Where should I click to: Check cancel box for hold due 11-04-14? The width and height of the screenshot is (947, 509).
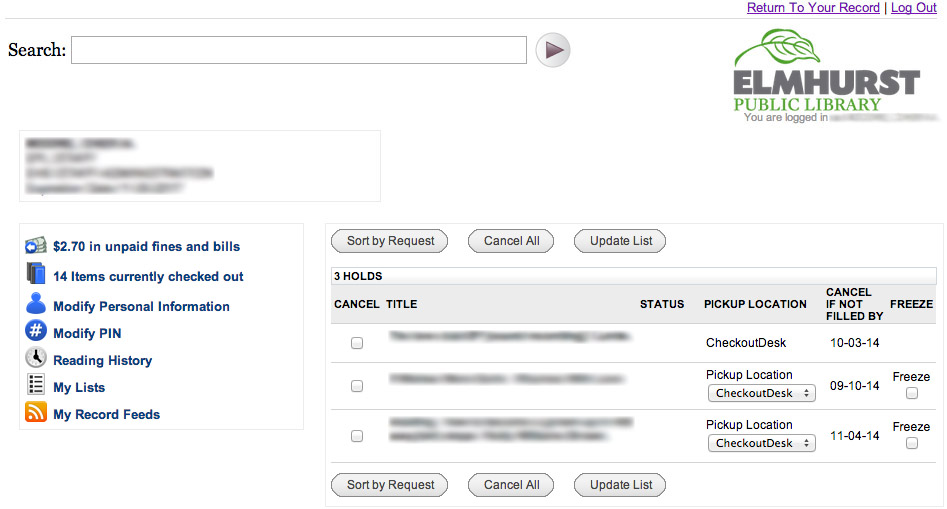(x=357, y=436)
